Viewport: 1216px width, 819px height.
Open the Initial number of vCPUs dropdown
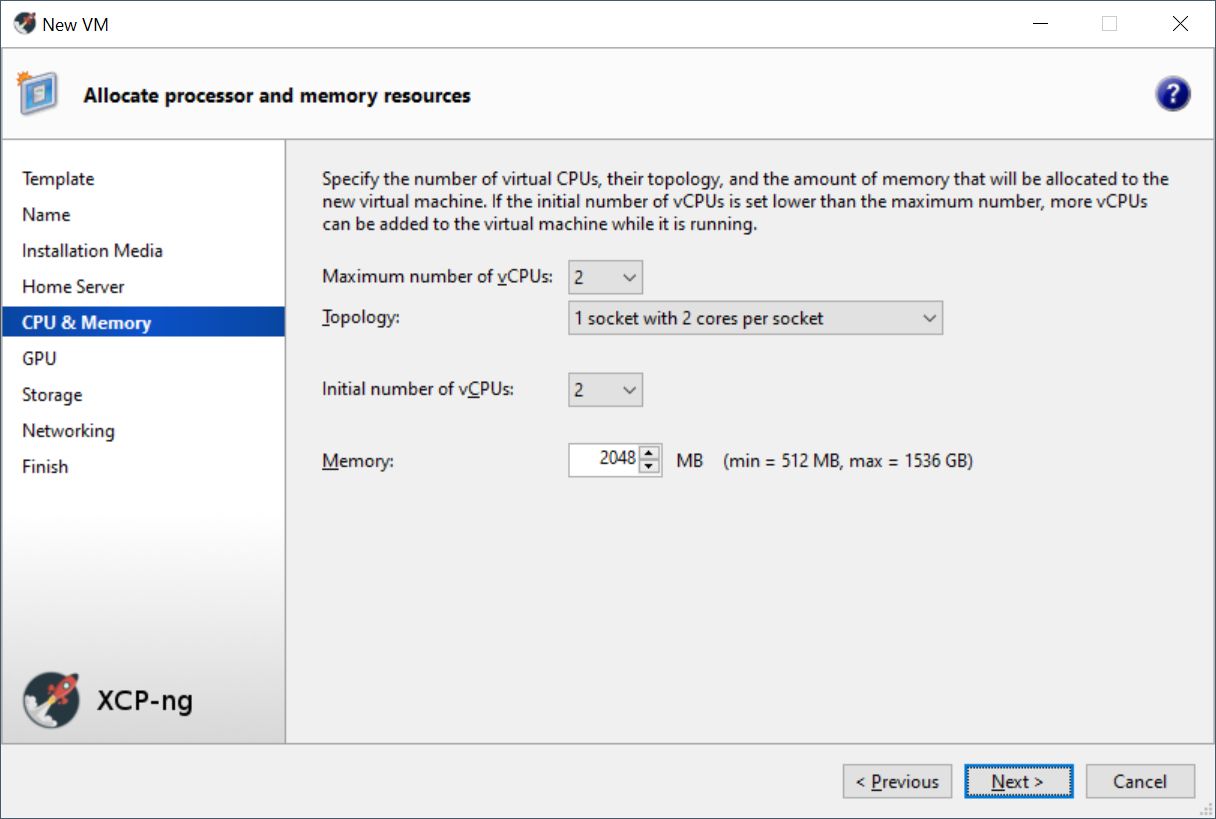point(605,390)
